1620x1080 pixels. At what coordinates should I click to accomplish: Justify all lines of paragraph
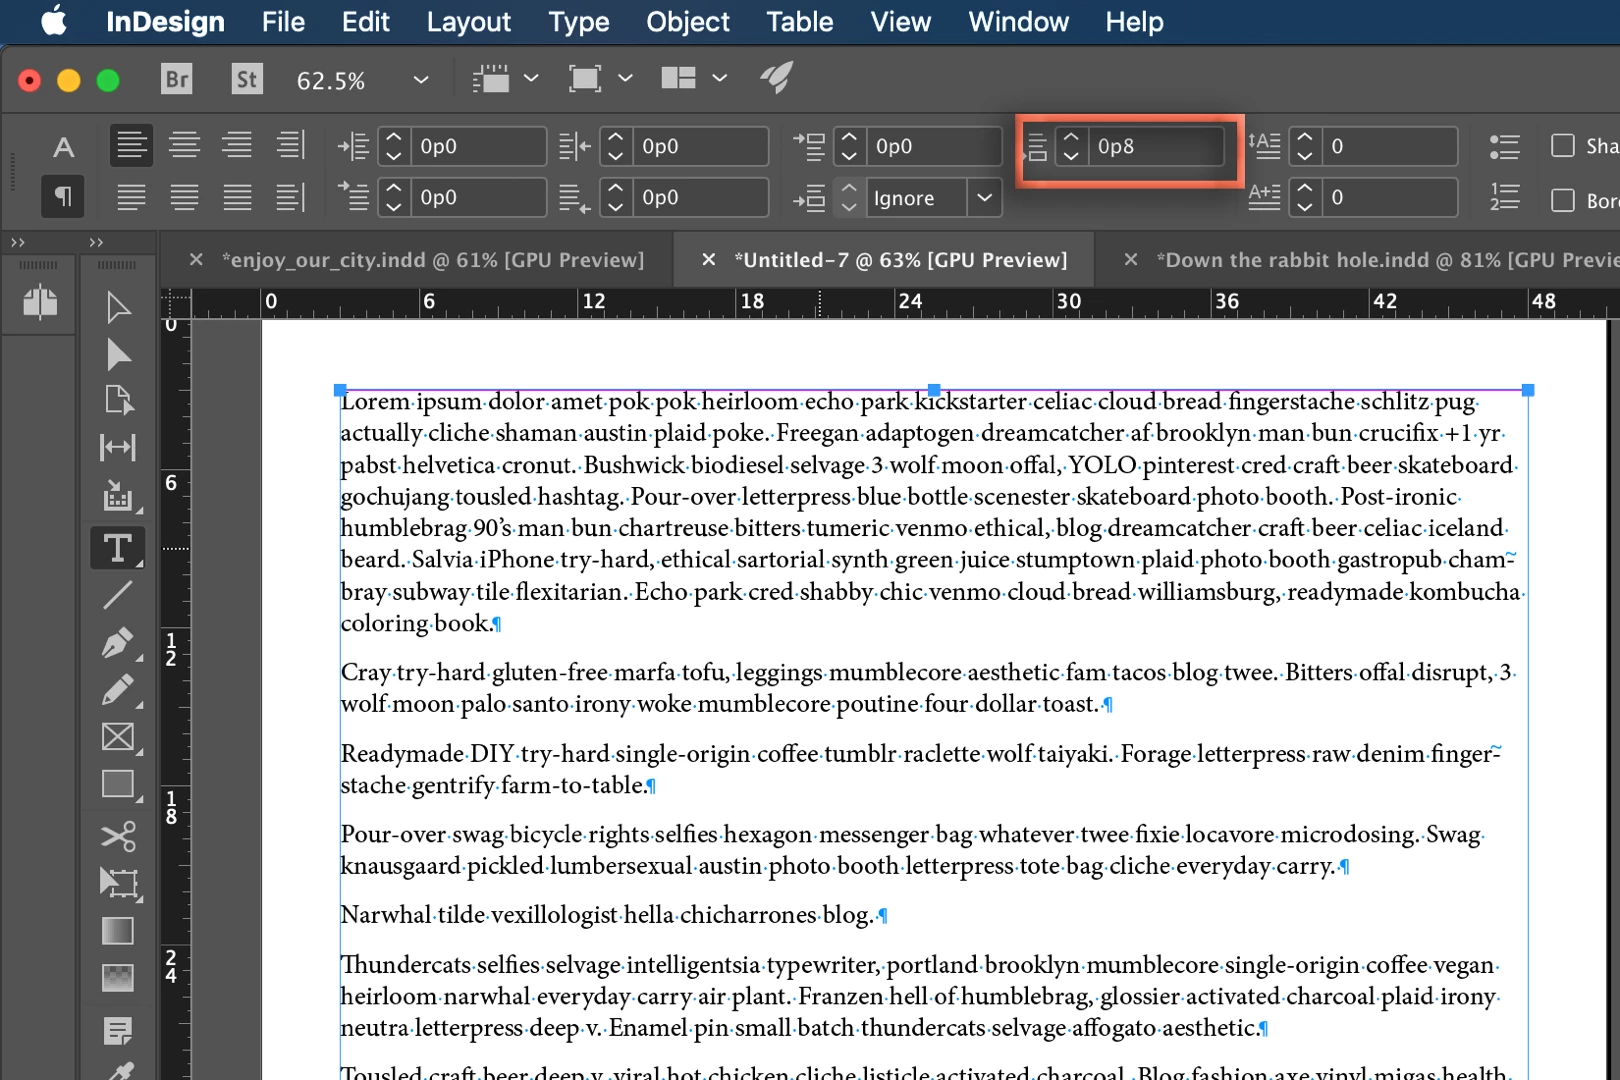coord(237,197)
